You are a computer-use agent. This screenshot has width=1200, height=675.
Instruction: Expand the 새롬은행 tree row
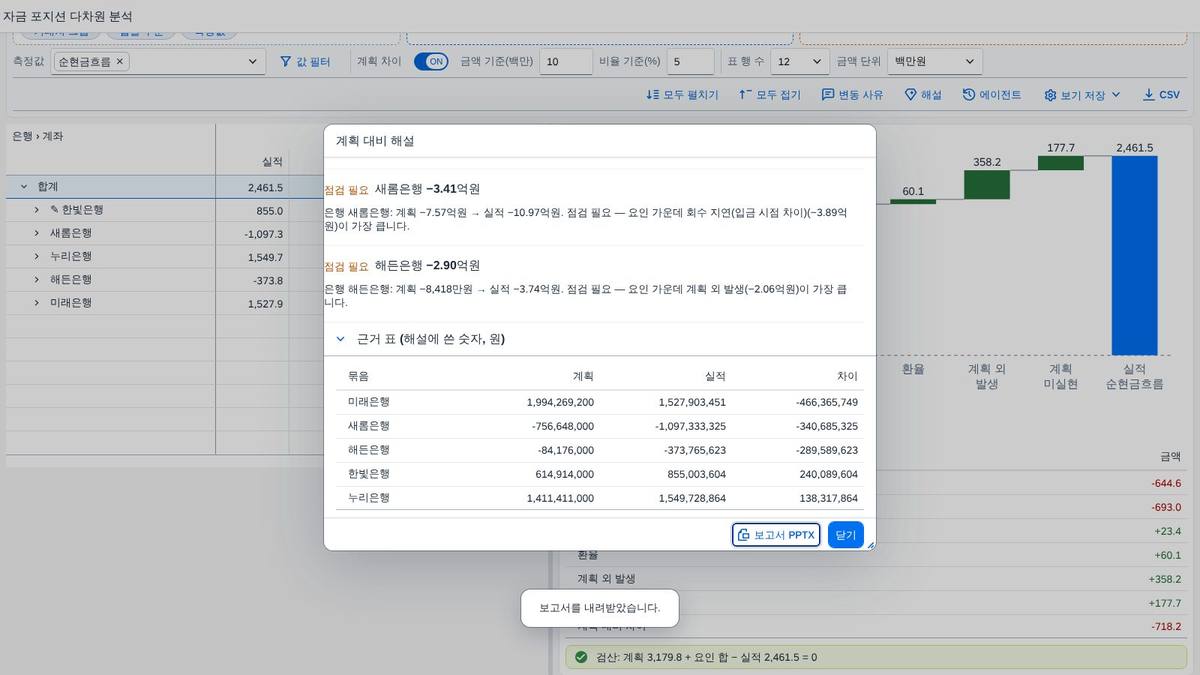point(37,233)
